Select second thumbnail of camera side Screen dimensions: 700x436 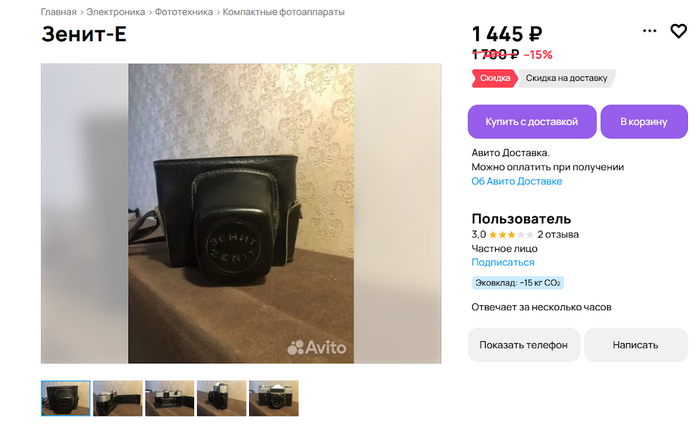coord(118,399)
